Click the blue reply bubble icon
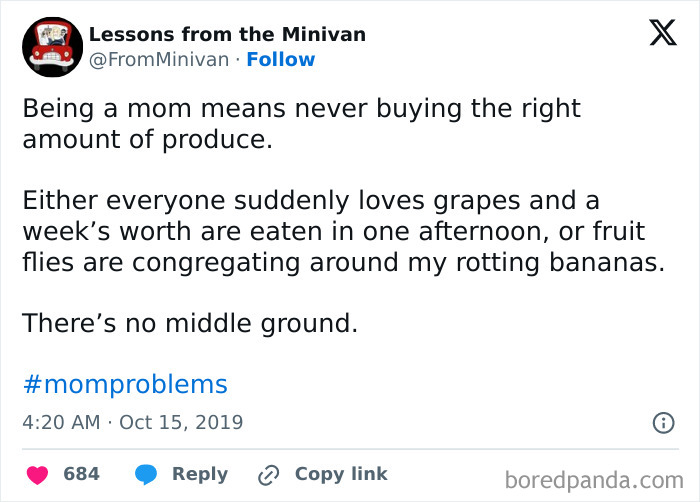Image resolution: width=700 pixels, height=502 pixels. 146,474
